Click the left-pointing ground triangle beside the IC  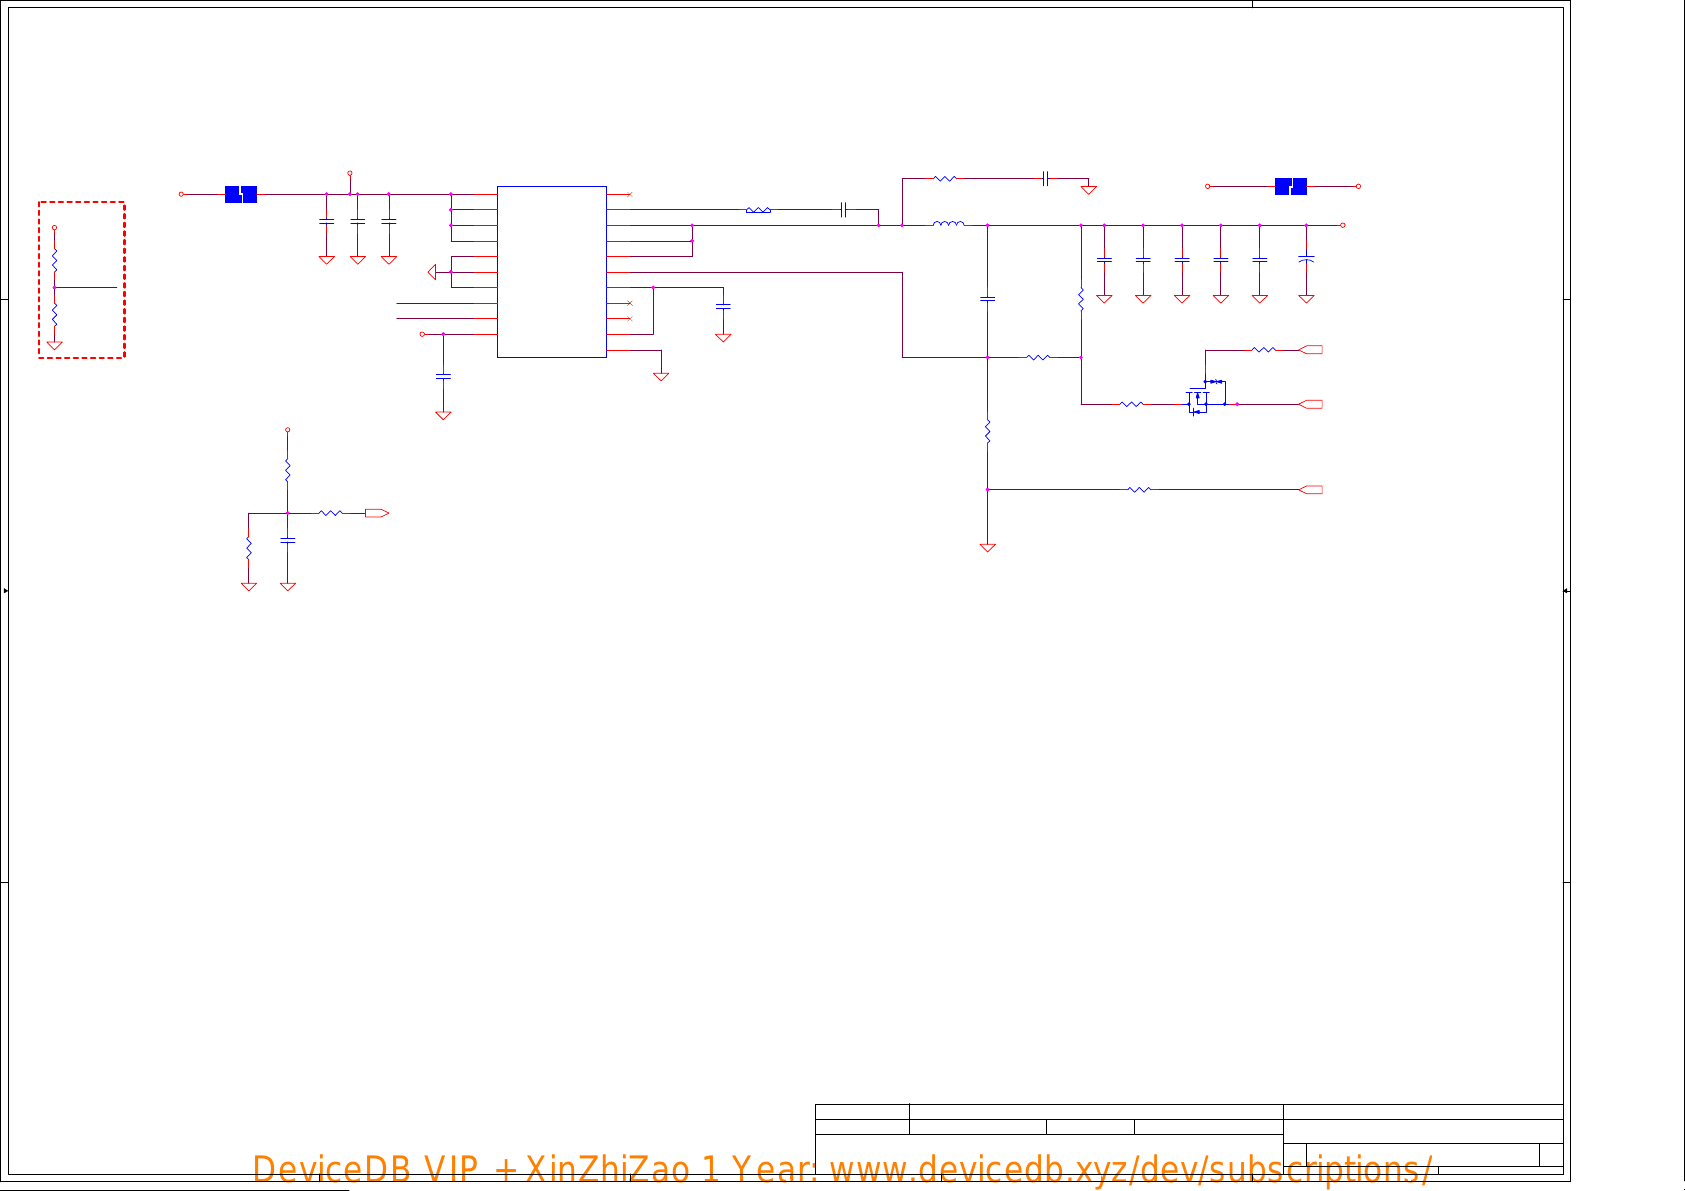432,272
